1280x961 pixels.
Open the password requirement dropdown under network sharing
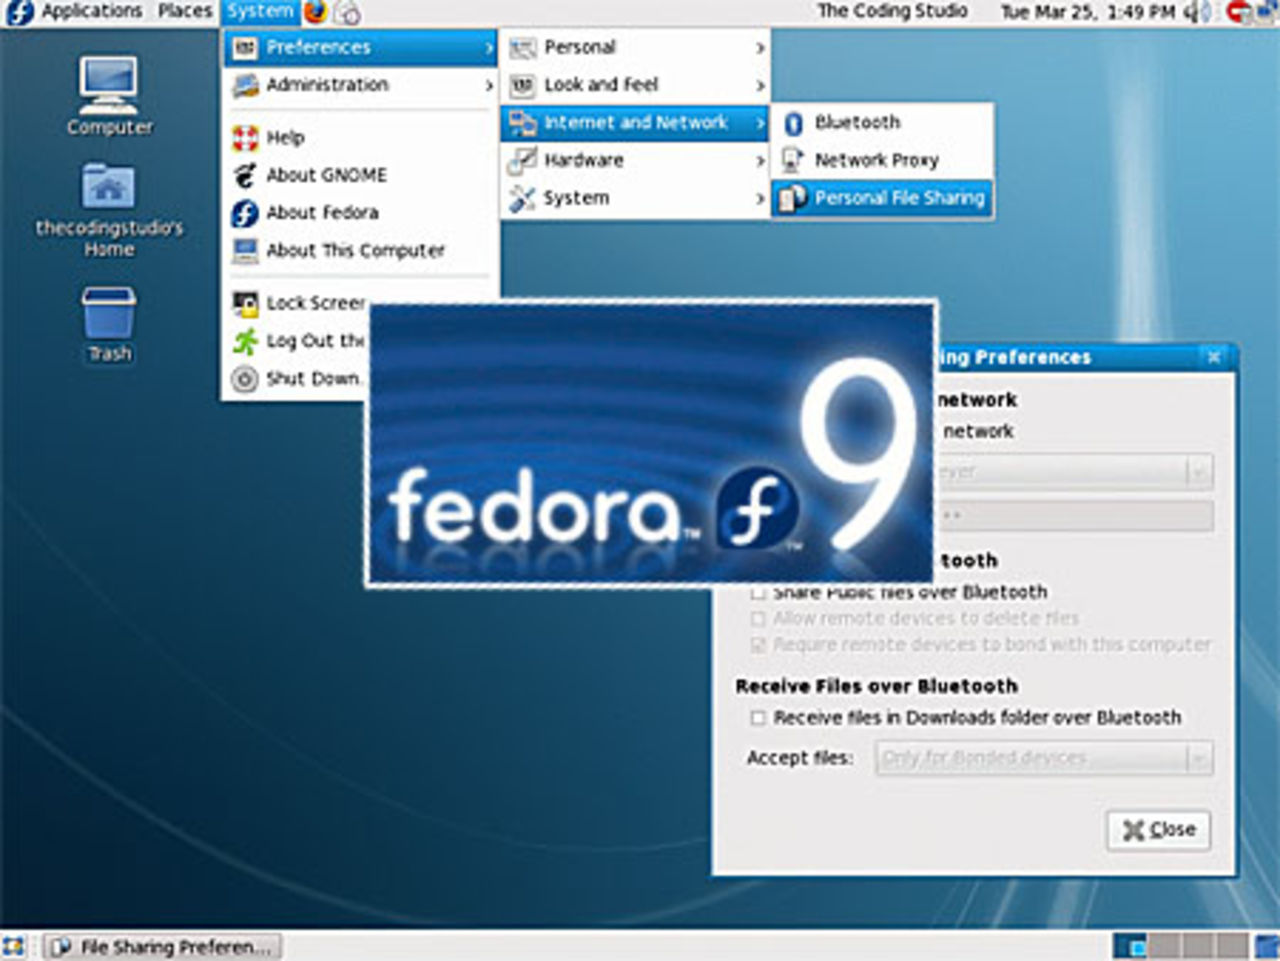[1075, 471]
